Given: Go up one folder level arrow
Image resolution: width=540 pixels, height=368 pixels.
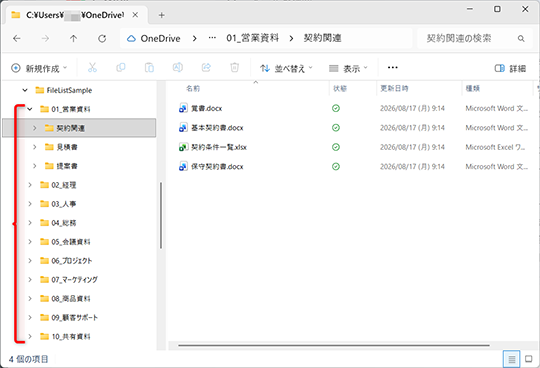Looking at the screenshot, I should coord(73,39).
